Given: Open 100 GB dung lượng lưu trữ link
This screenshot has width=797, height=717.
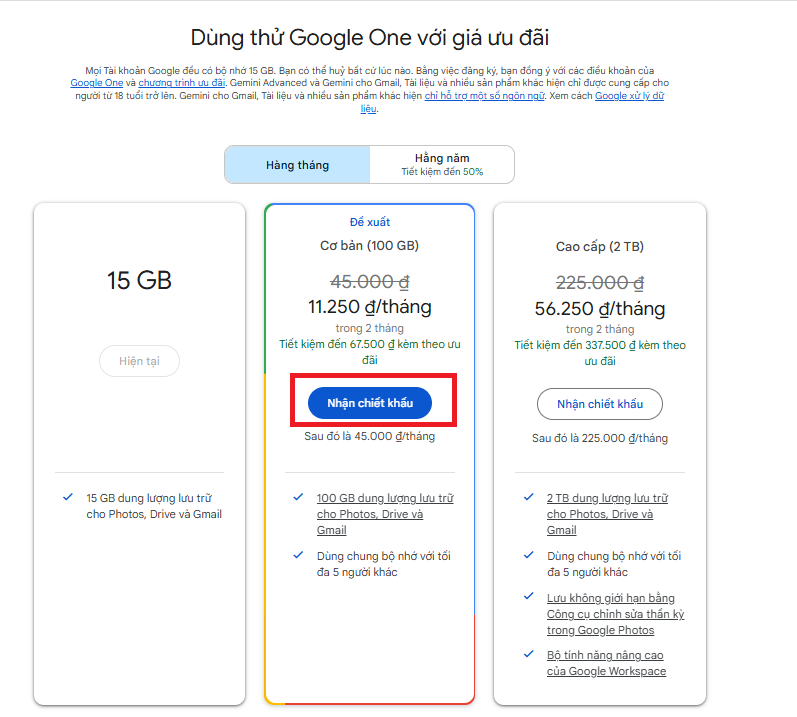Looking at the screenshot, I should [x=385, y=514].
